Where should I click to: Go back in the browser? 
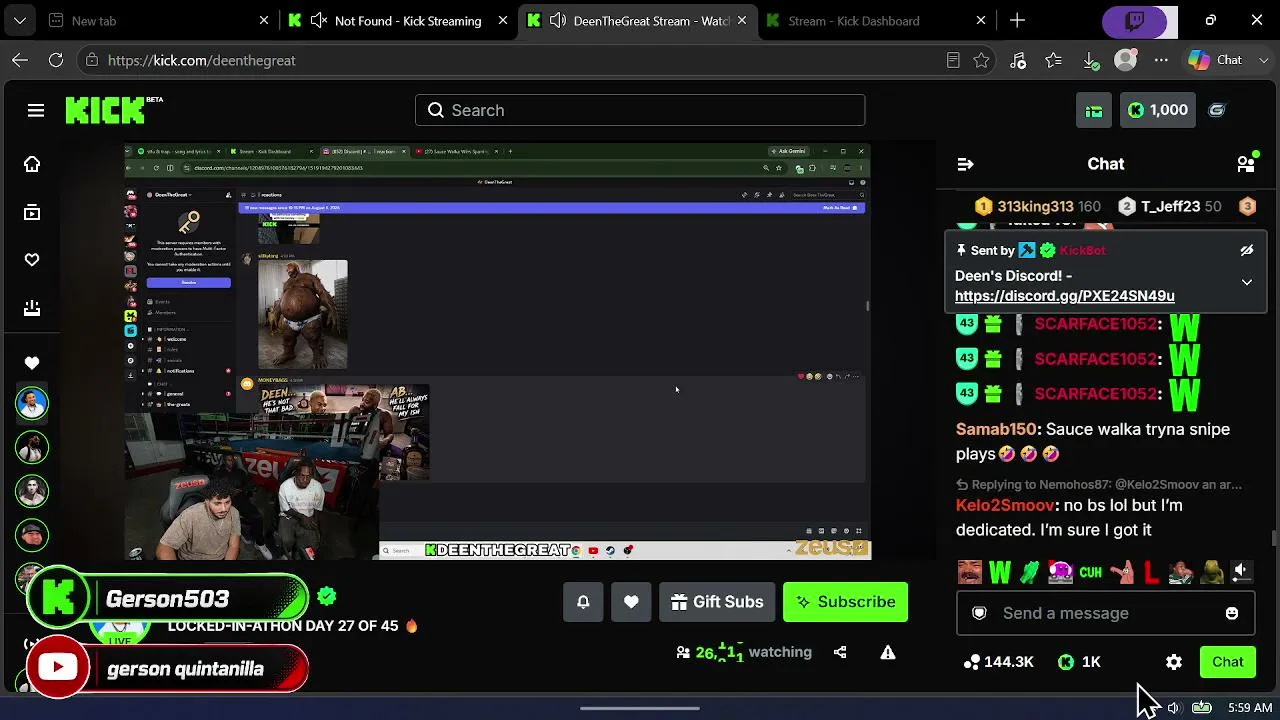(x=20, y=60)
